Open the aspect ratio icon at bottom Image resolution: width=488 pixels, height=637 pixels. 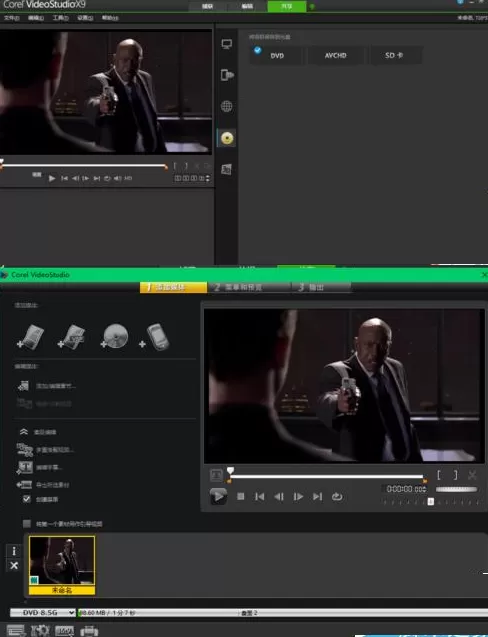(65, 630)
